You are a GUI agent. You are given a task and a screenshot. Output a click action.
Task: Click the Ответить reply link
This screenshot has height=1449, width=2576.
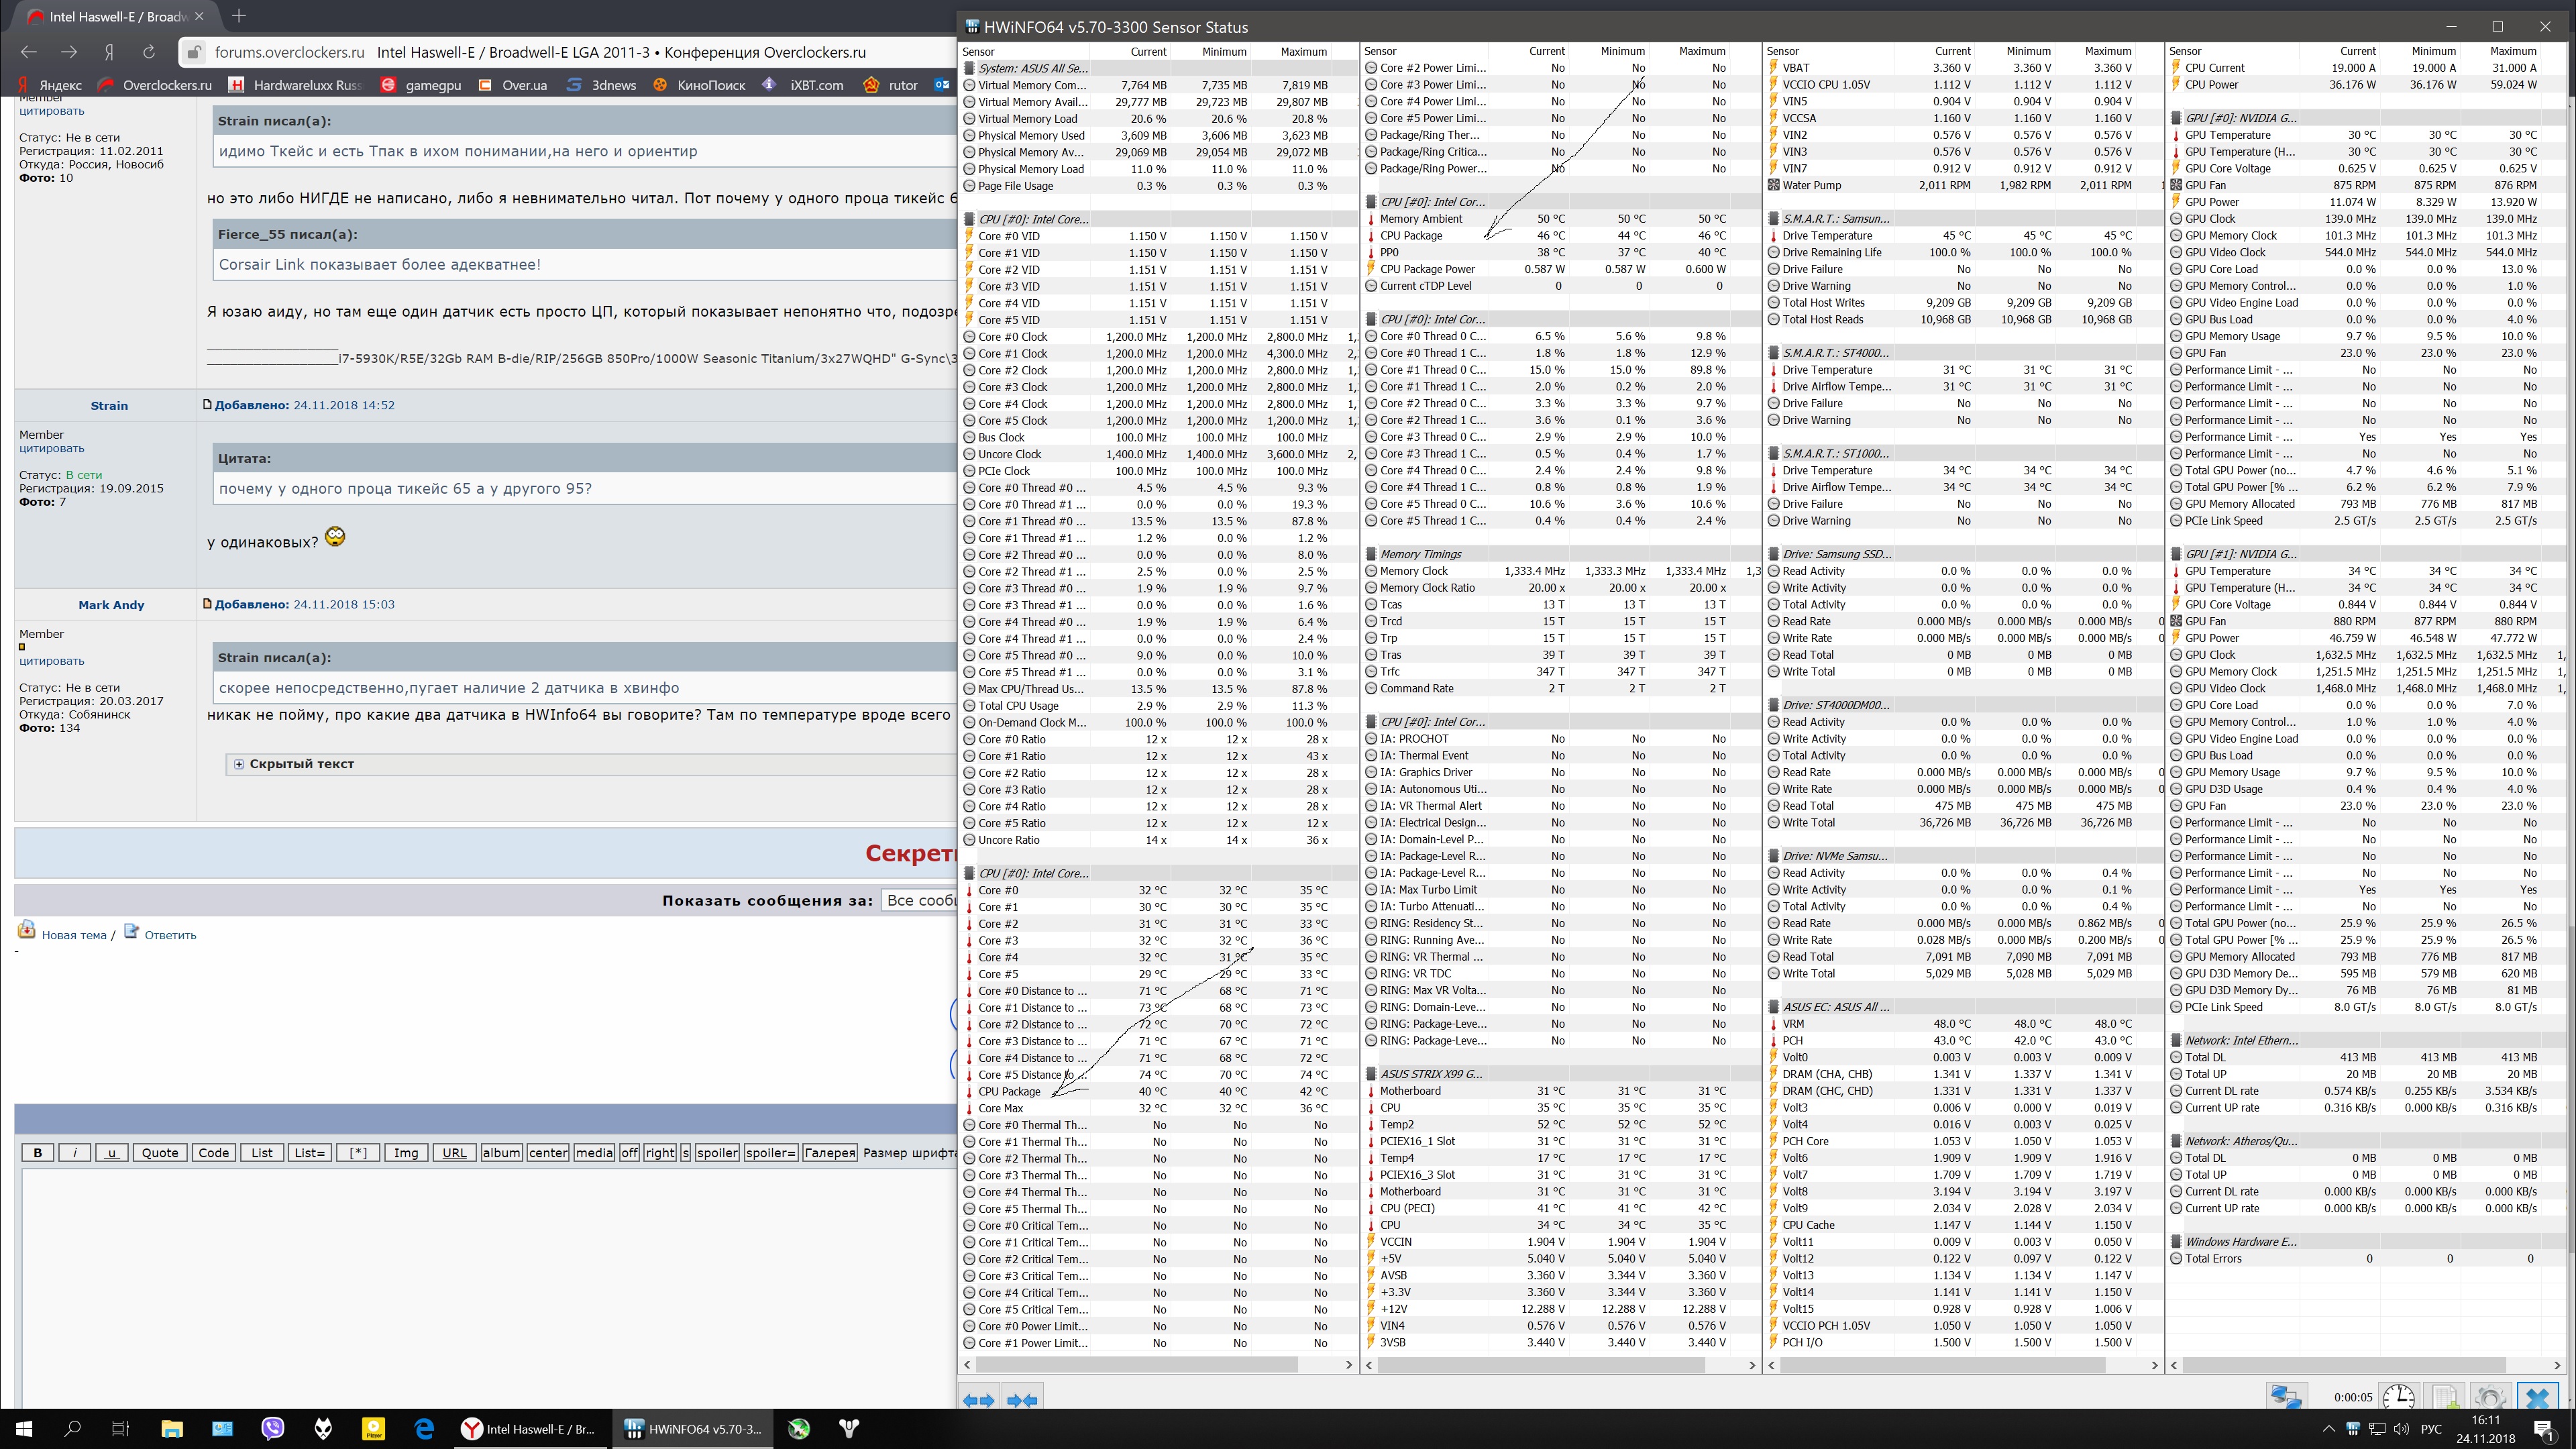coord(170,935)
